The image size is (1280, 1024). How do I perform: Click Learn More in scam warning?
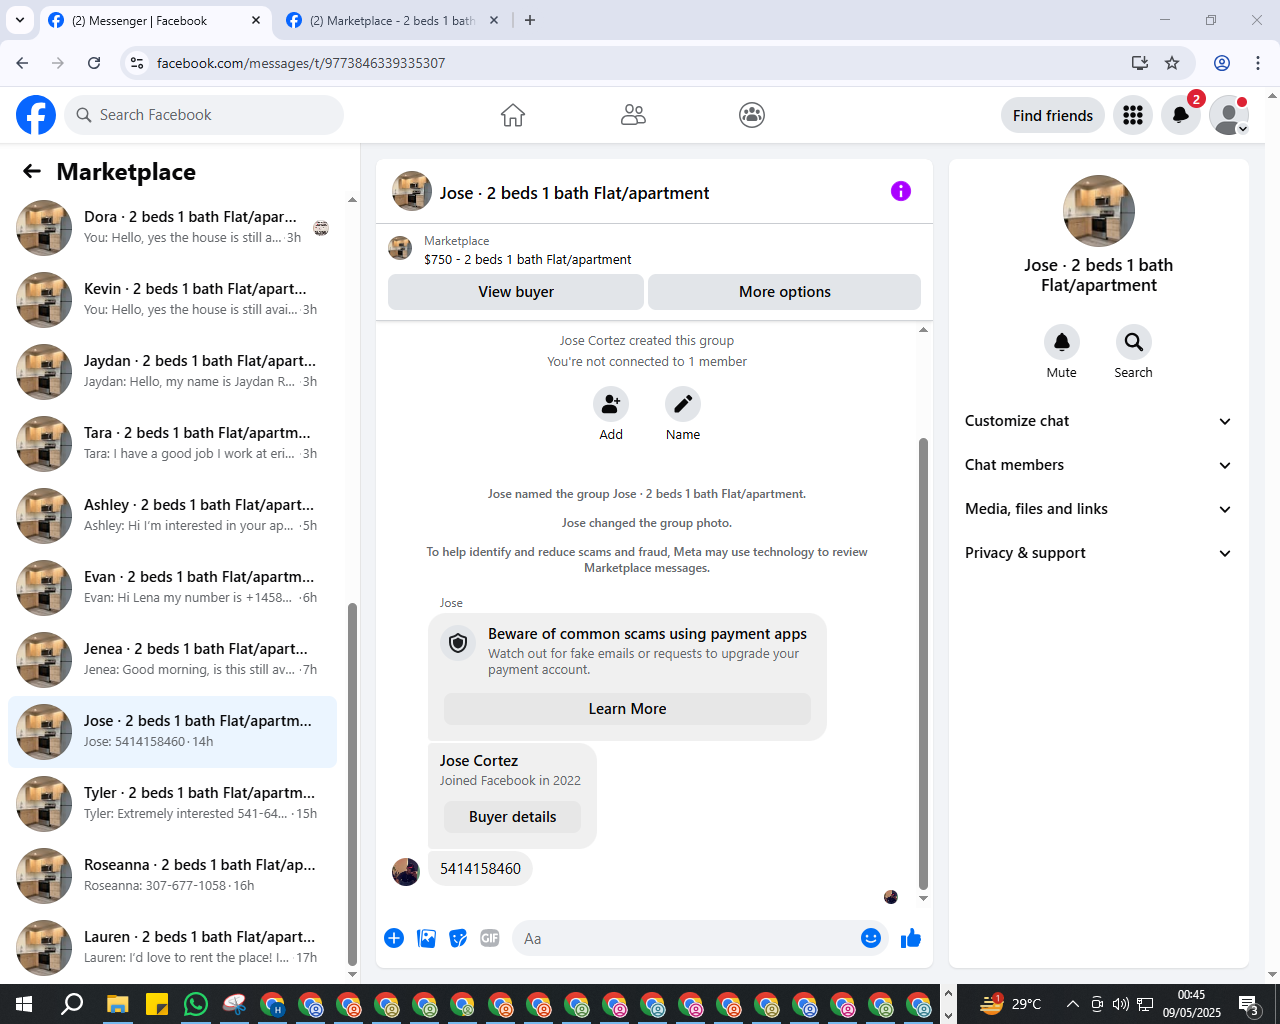click(x=627, y=709)
